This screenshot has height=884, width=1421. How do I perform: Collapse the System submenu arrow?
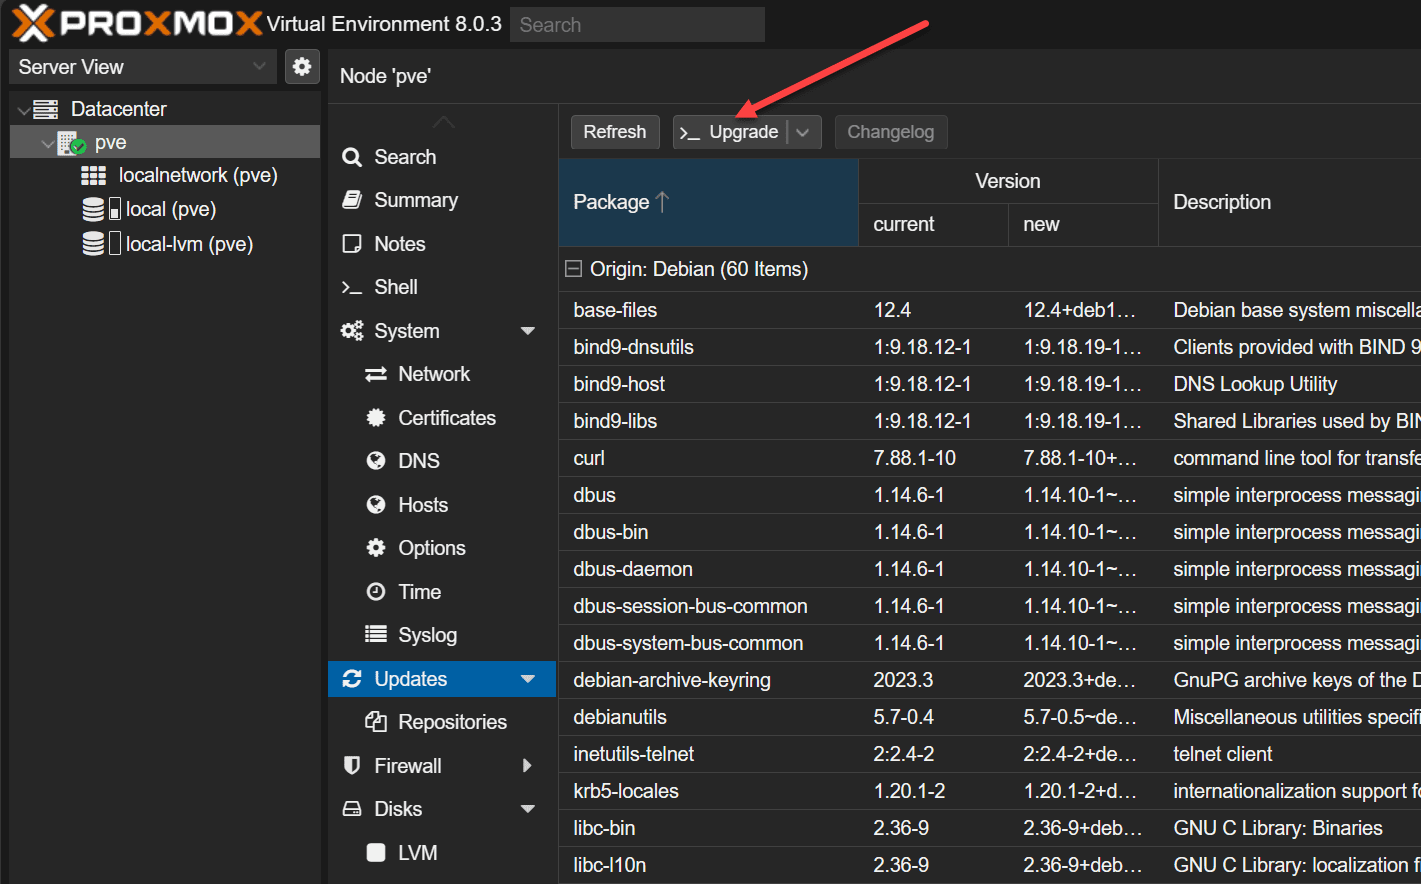pos(528,331)
